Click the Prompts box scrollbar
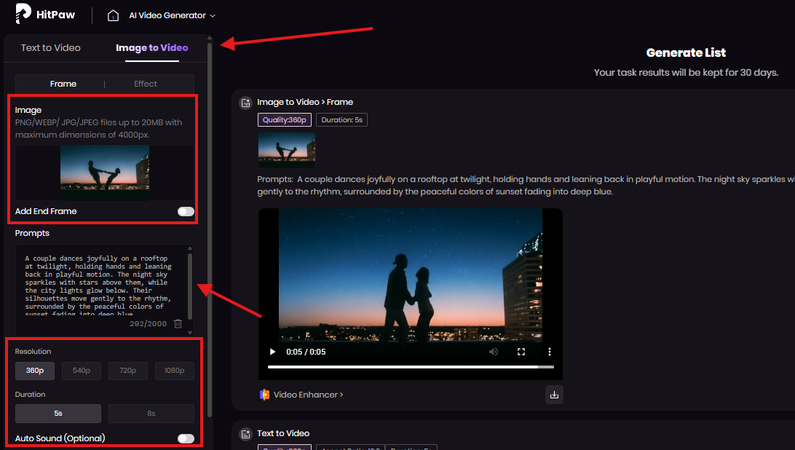Viewport: 795px width, 450px height. click(x=190, y=286)
